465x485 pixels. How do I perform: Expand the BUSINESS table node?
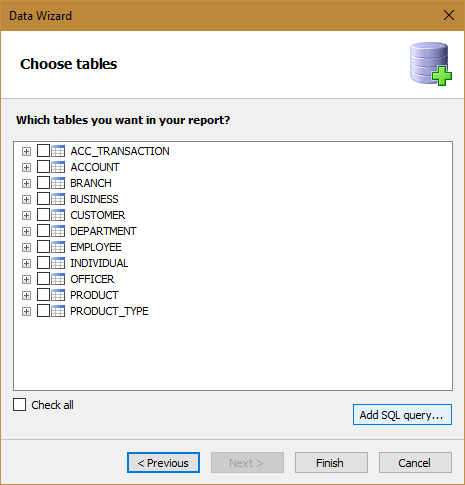[26, 199]
